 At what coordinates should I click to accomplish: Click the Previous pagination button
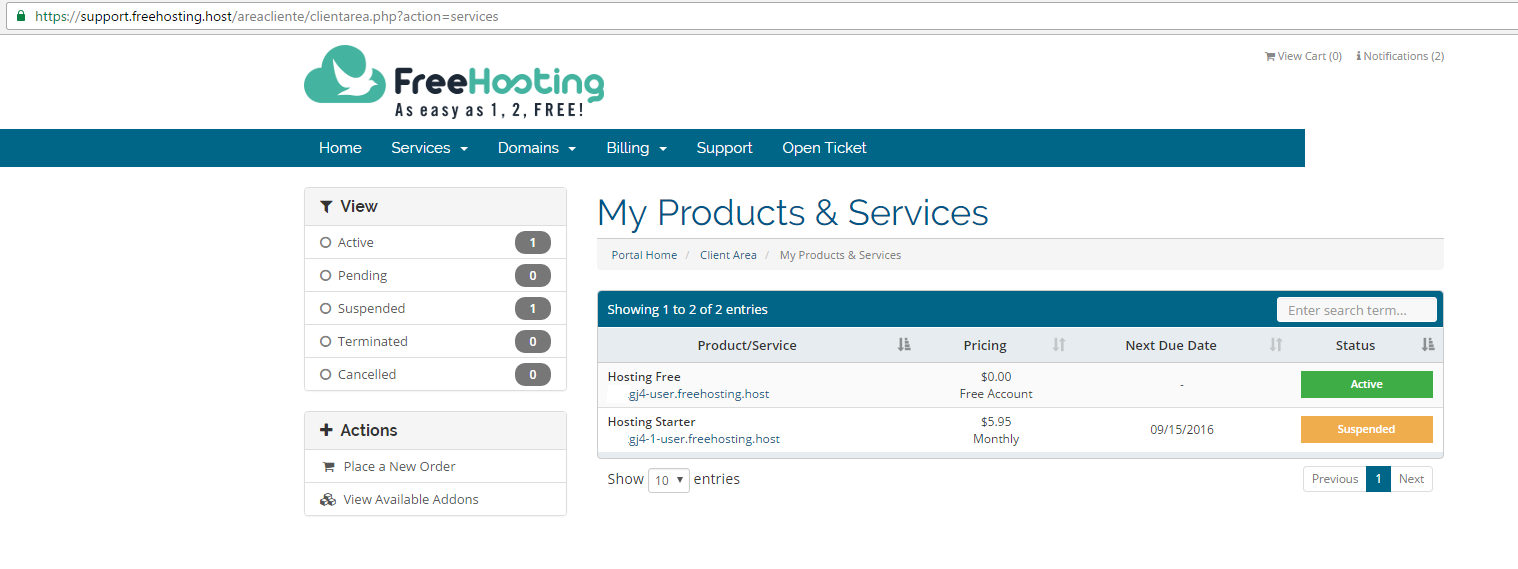coord(1334,479)
